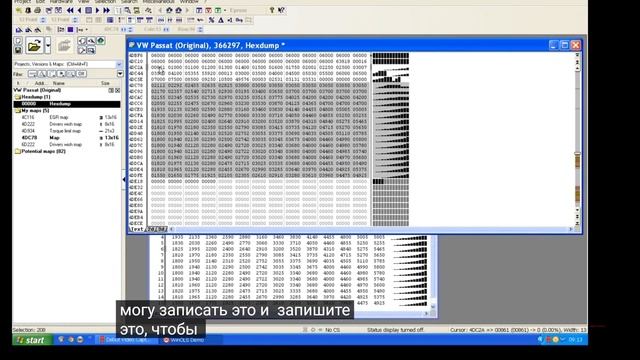Image resolution: width=640 pixels, height=360 pixels.
Task: Click the Hexdump window horizontal scrollbar
Action: [371, 229]
